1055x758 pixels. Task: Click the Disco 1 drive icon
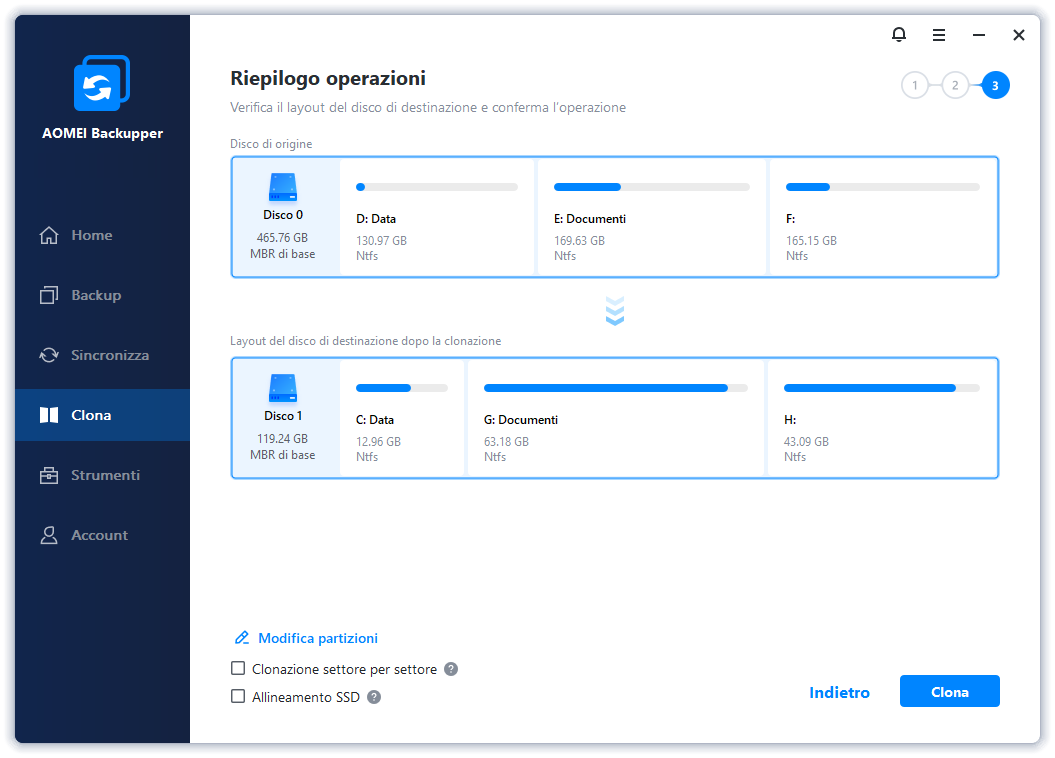(x=283, y=388)
